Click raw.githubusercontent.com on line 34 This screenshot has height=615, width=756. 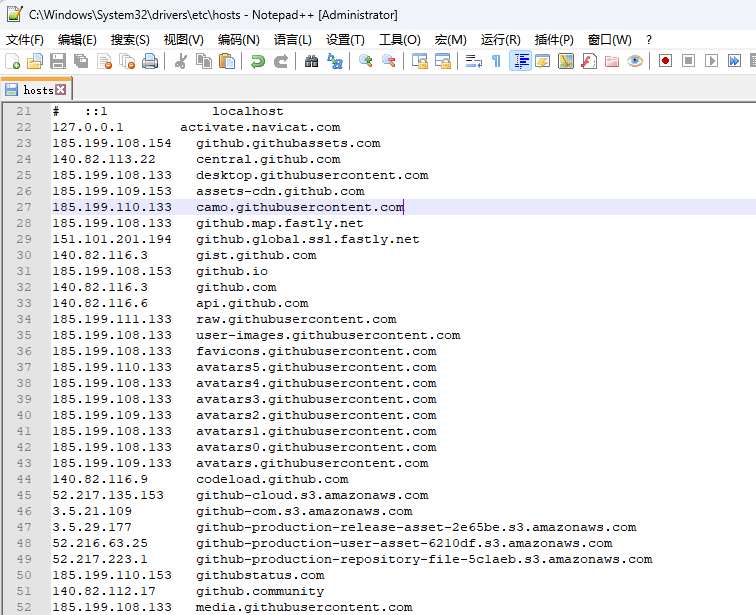(296, 319)
